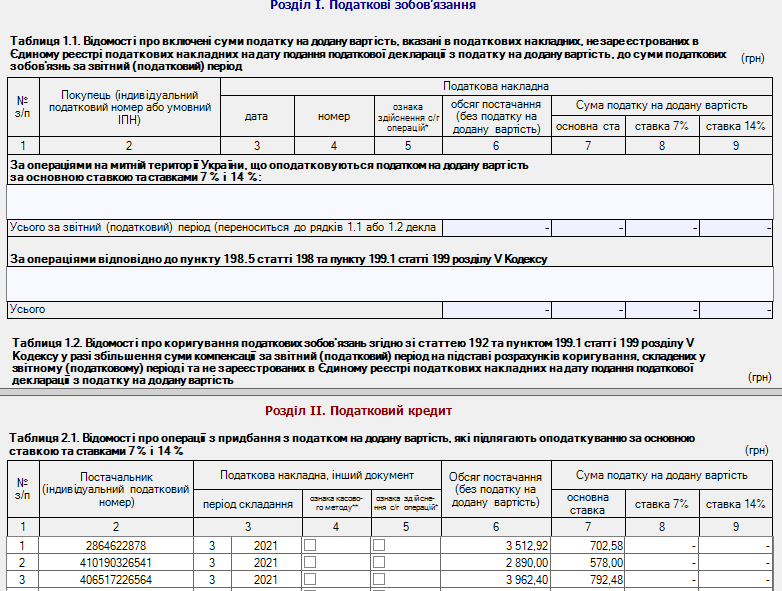Select the main rate tax amount 702,58
The width and height of the screenshot is (782, 591).
(x=588, y=546)
